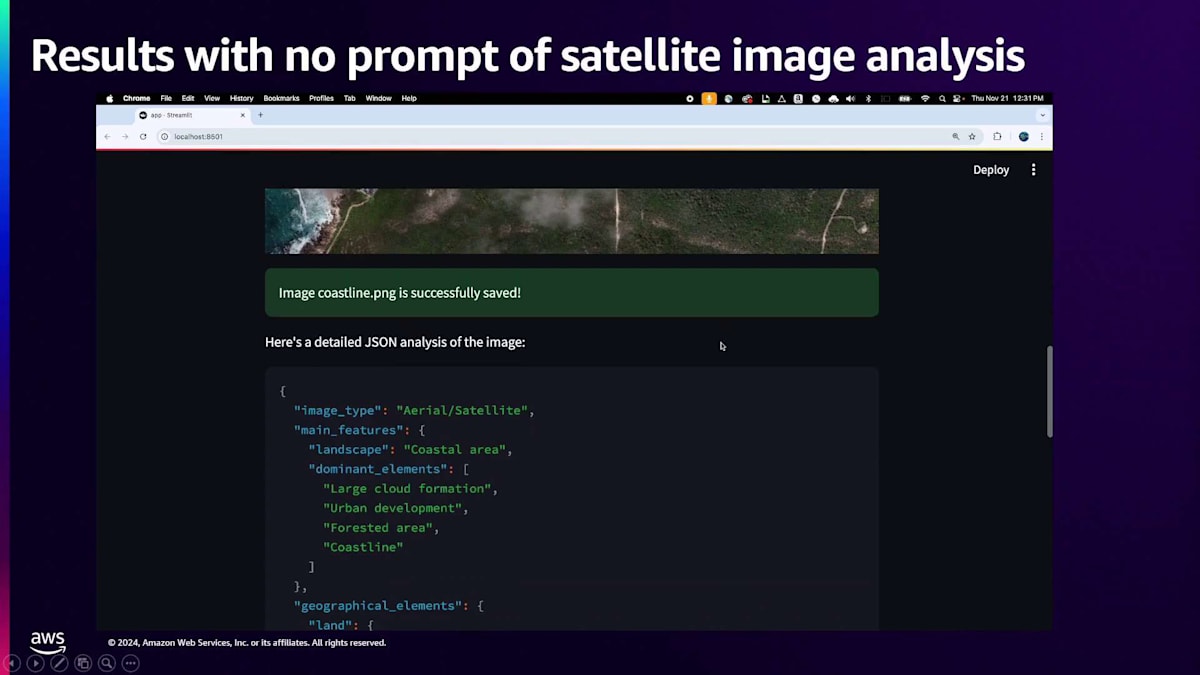Open the slide zoom magnifier tool
This screenshot has width=1200, height=675.
[107, 663]
